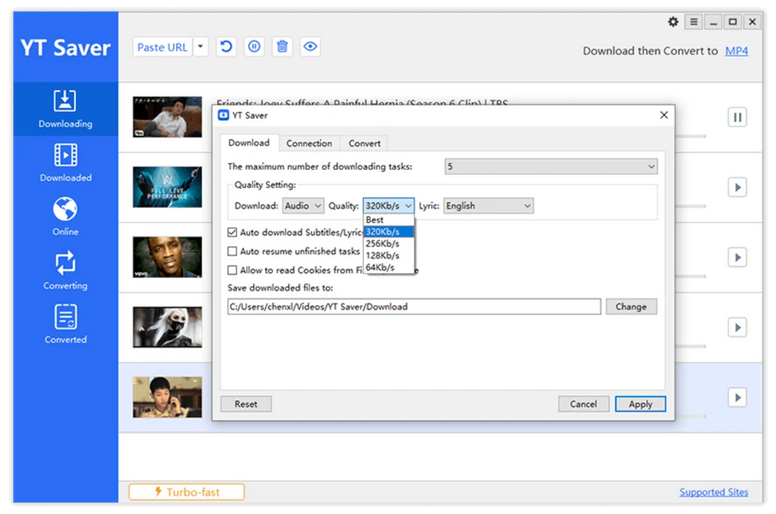Open the Downloaded section in the sidebar

(x=65, y=163)
